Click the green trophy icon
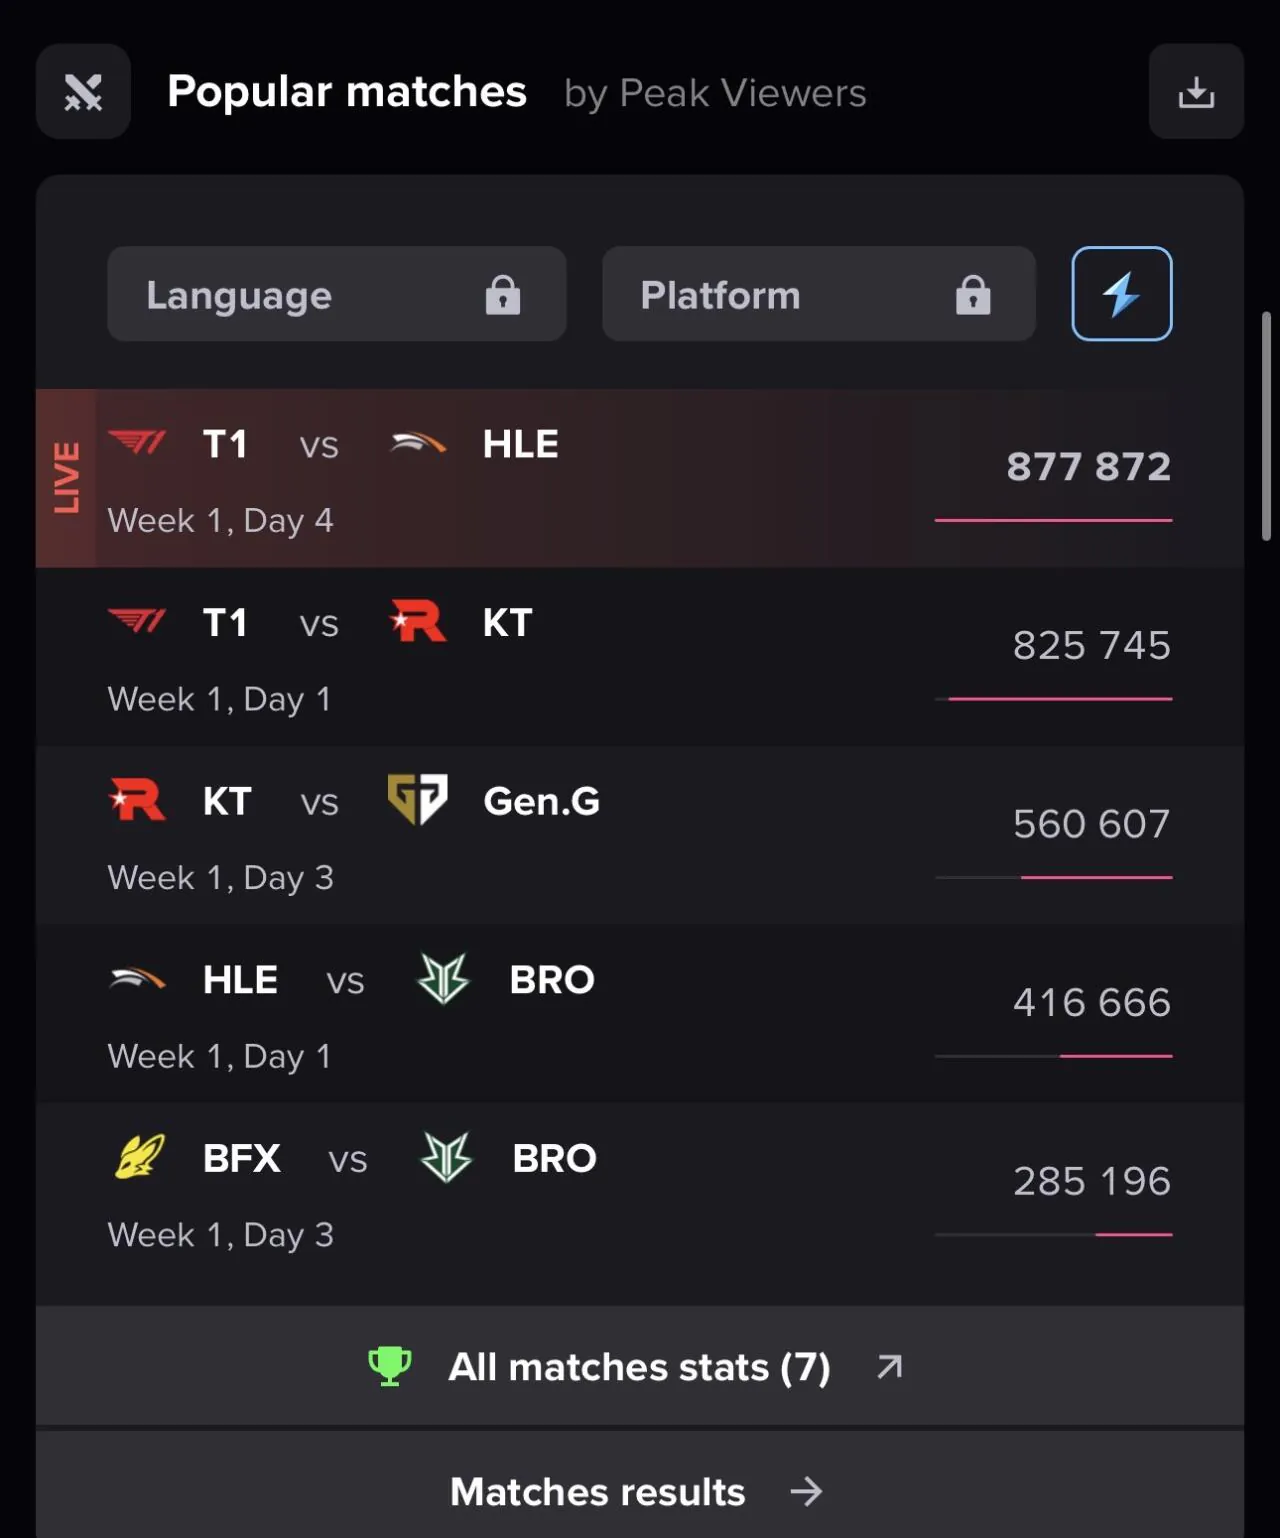1280x1538 pixels. pyautogui.click(x=390, y=1366)
